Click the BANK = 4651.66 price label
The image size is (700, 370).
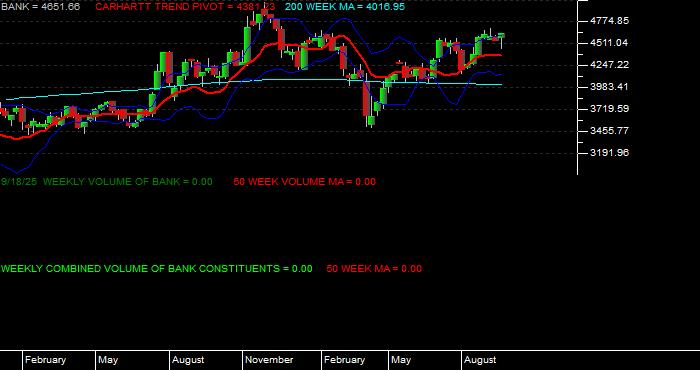click(40, 7)
